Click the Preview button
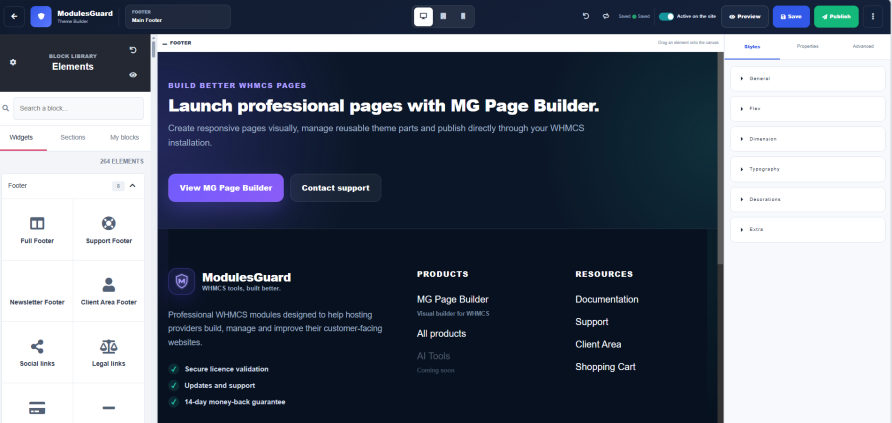This screenshot has width=892, height=423. point(745,16)
